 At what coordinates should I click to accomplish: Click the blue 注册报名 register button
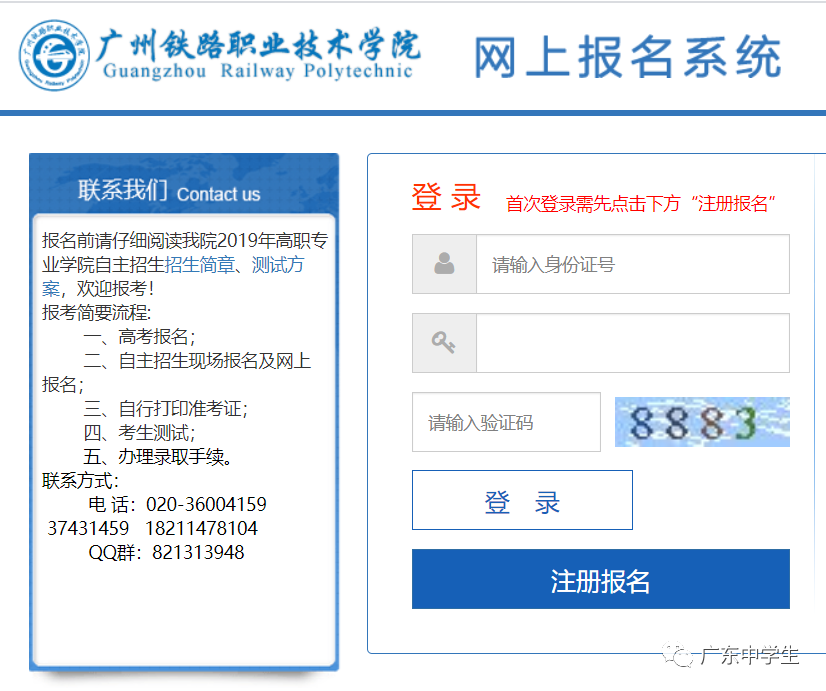(x=601, y=579)
